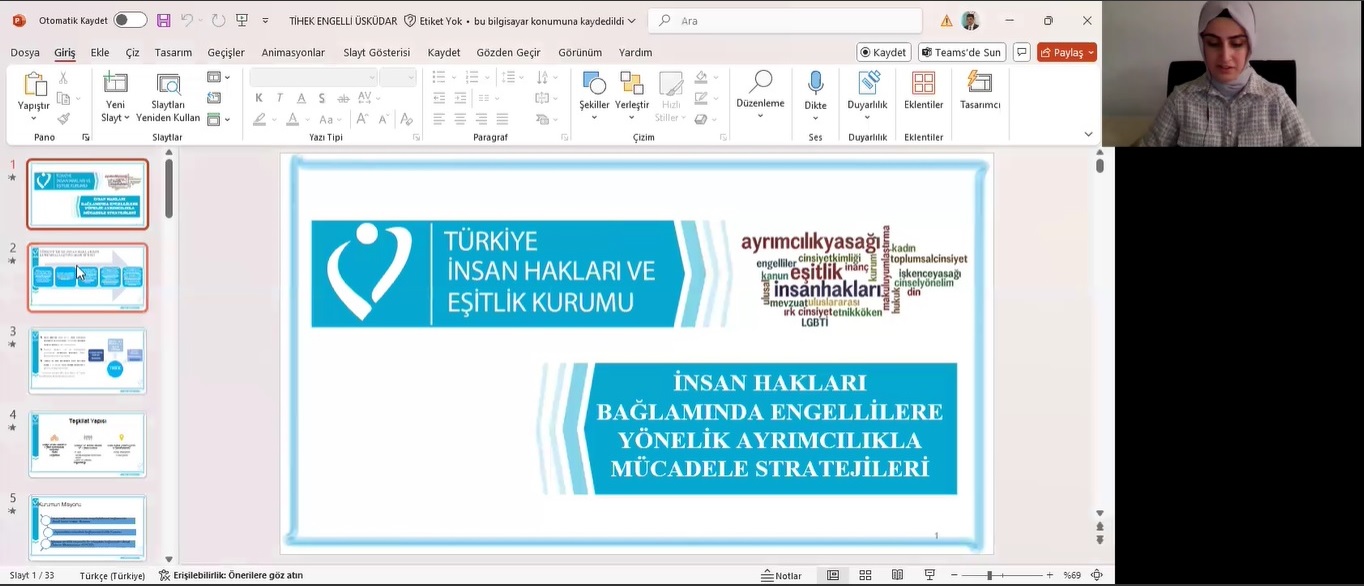Switch to the Geçişler tab

[x=226, y=52]
